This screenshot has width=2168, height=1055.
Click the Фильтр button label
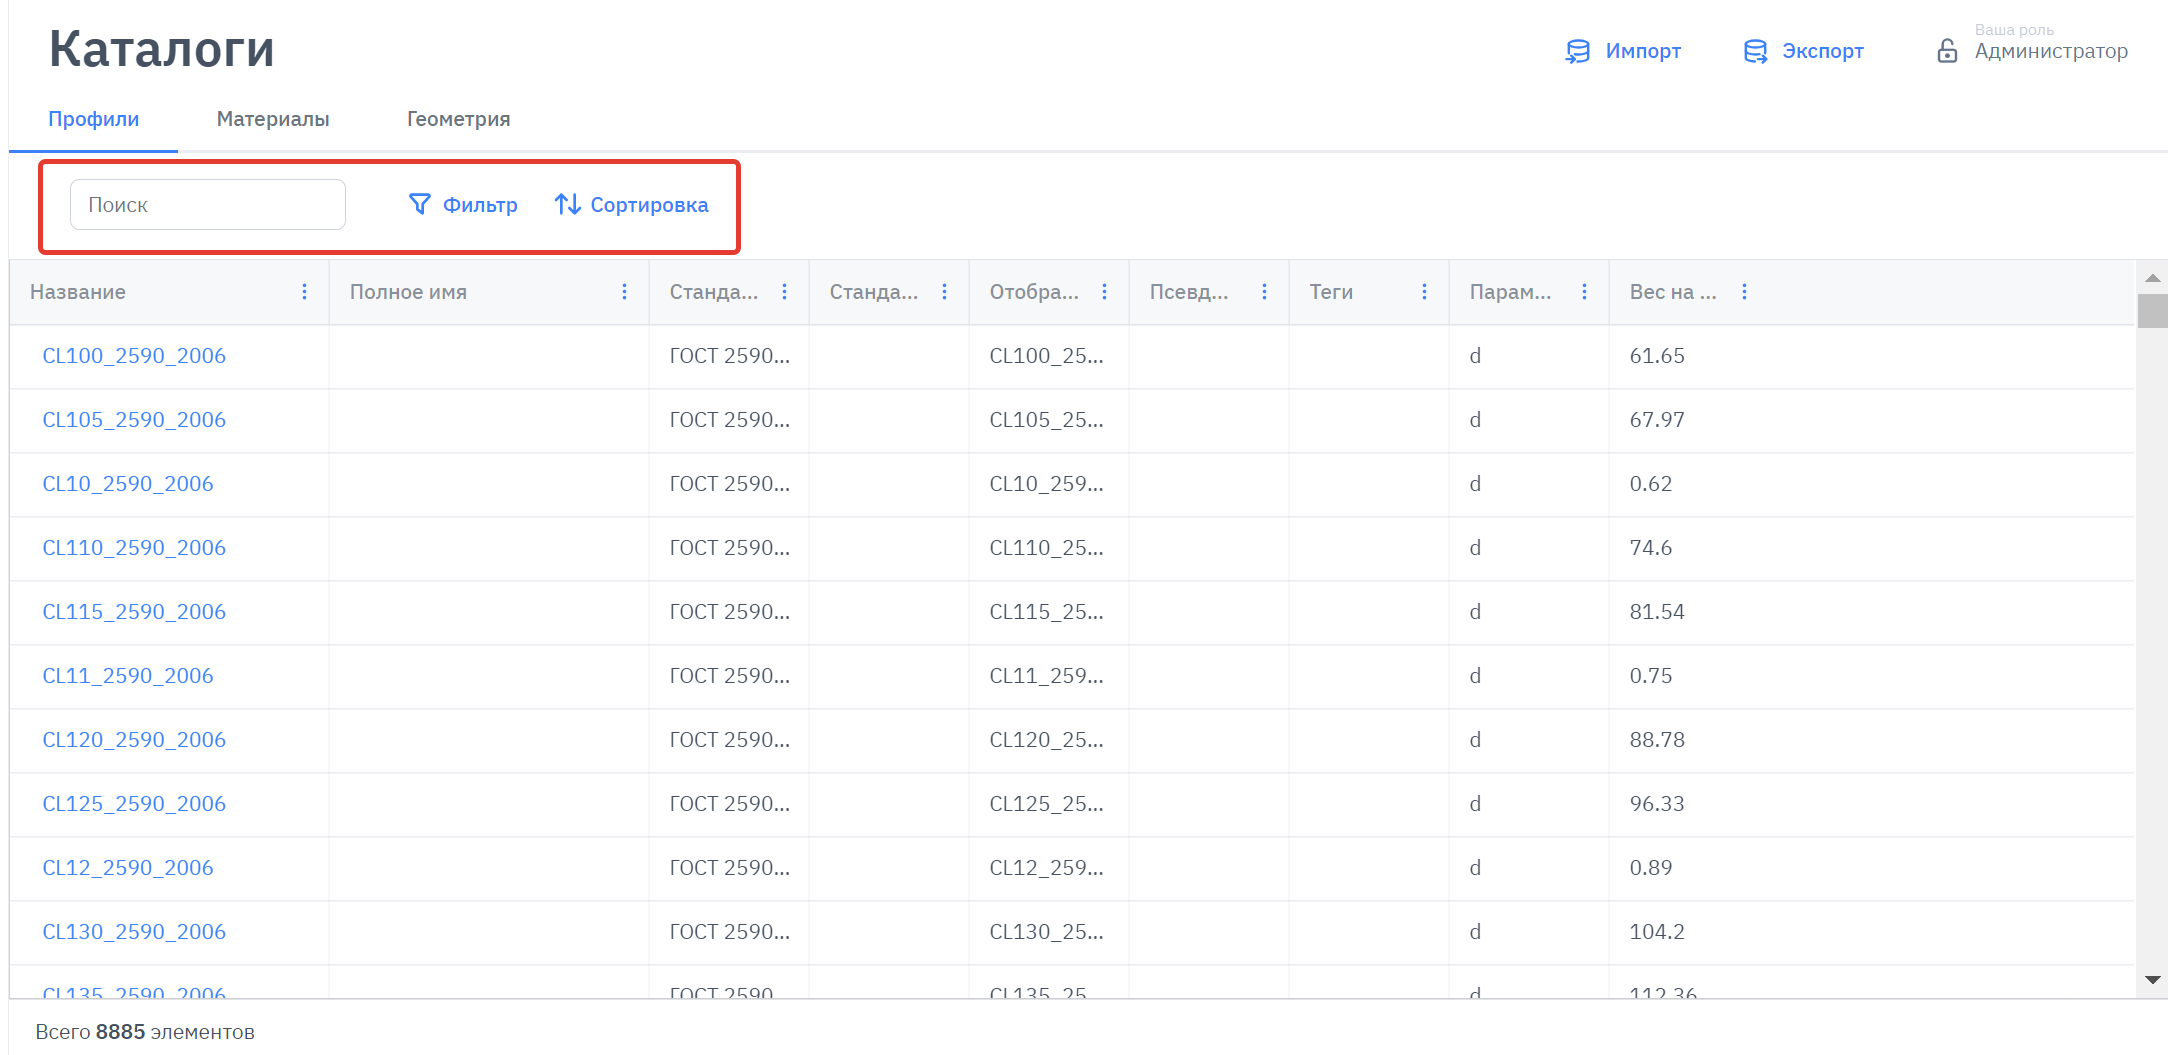[x=480, y=205]
